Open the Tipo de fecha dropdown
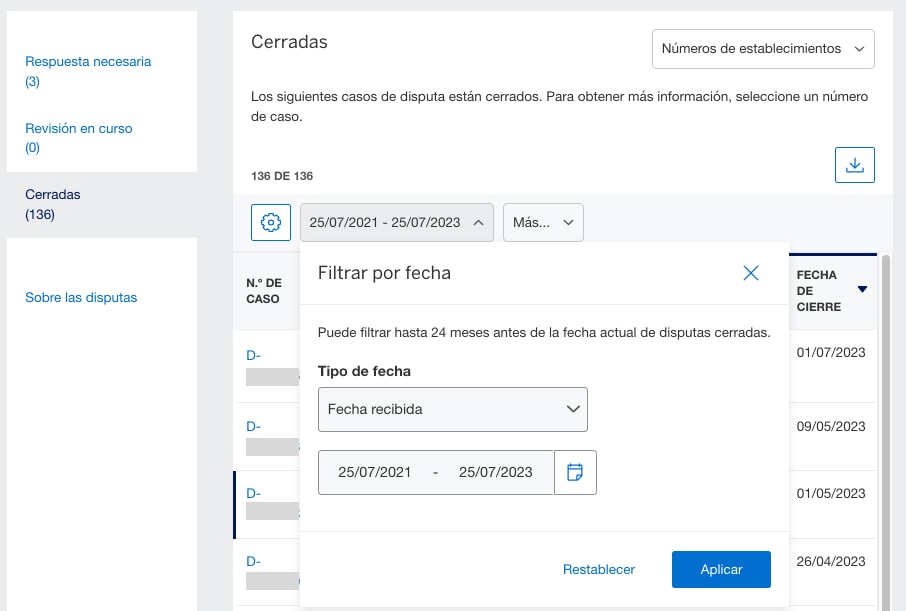The image size is (906, 611). click(452, 409)
